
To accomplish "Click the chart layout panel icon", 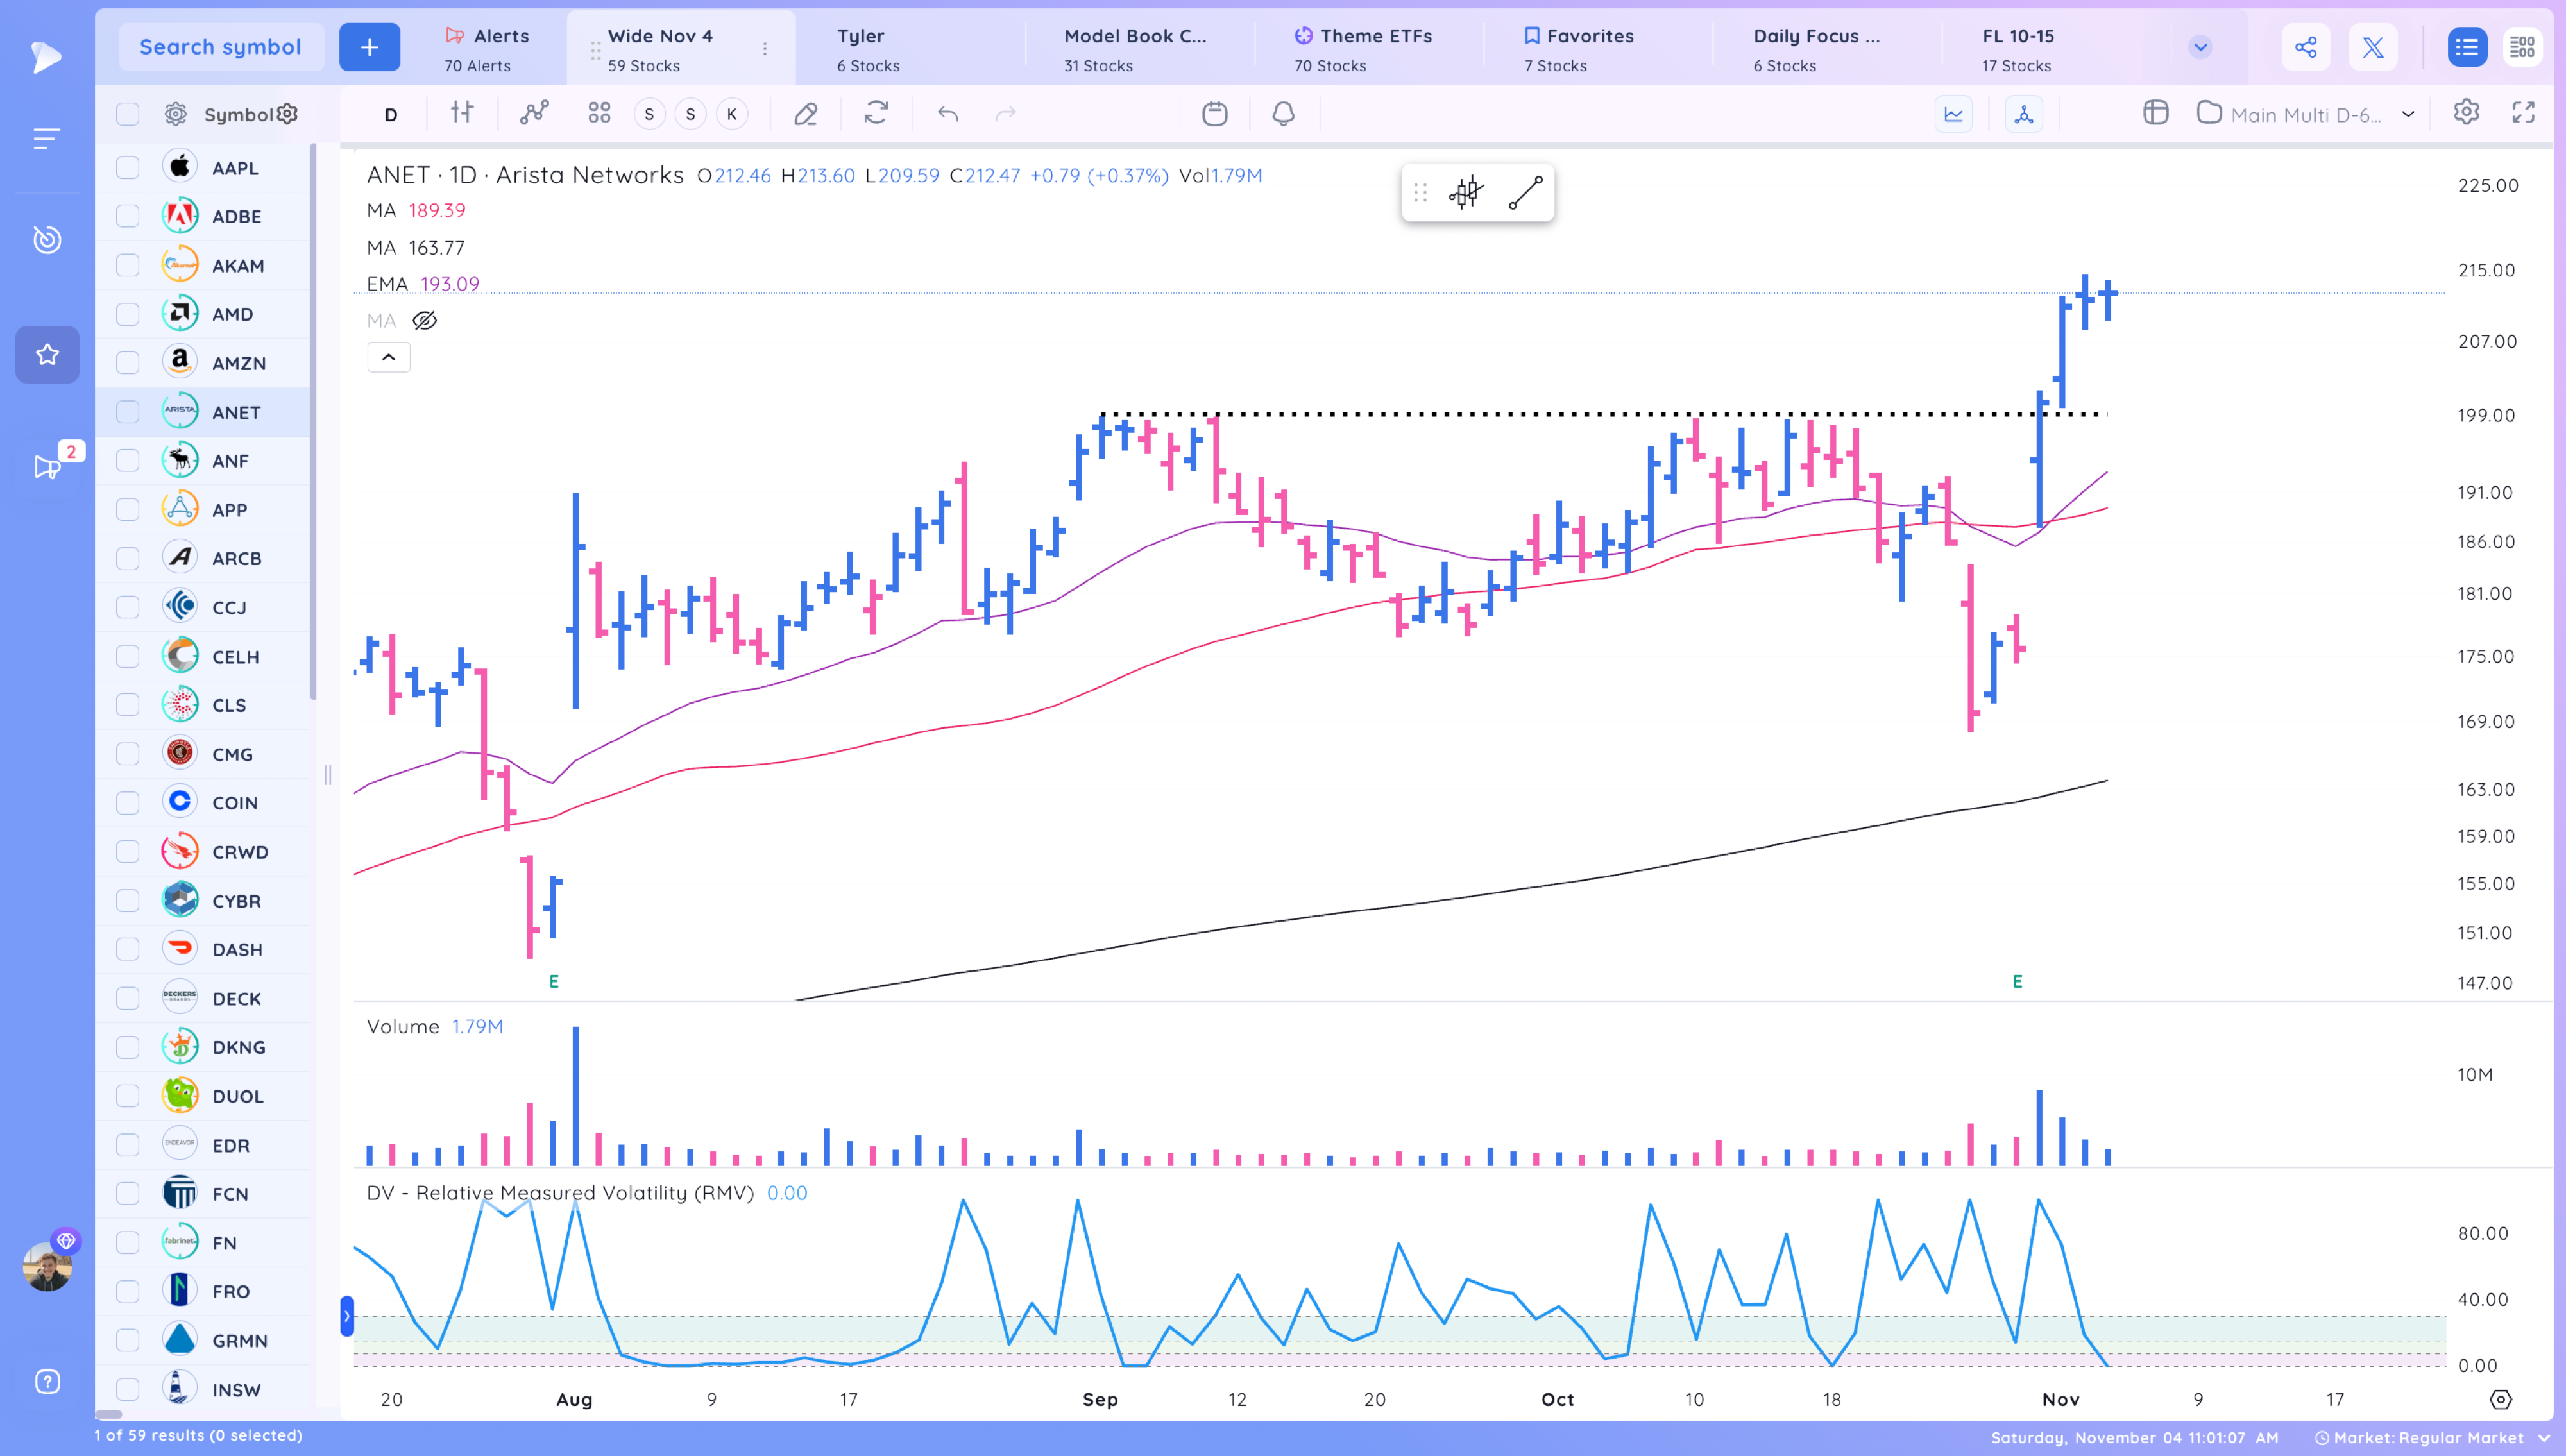I will click(2155, 112).
